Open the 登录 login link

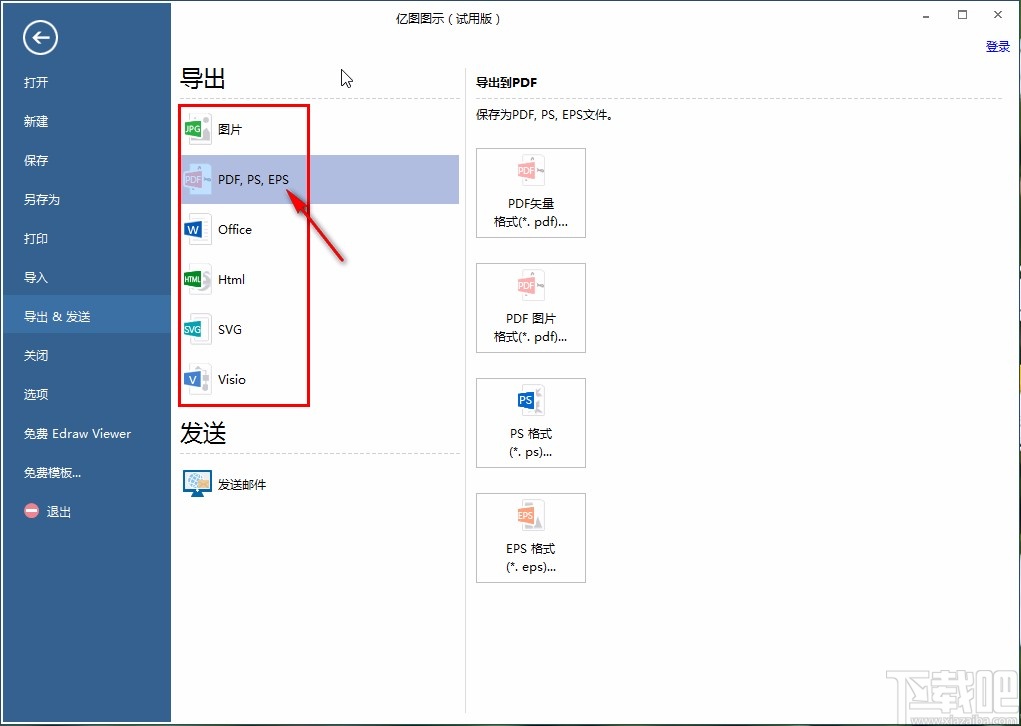[x=996, y=46]
